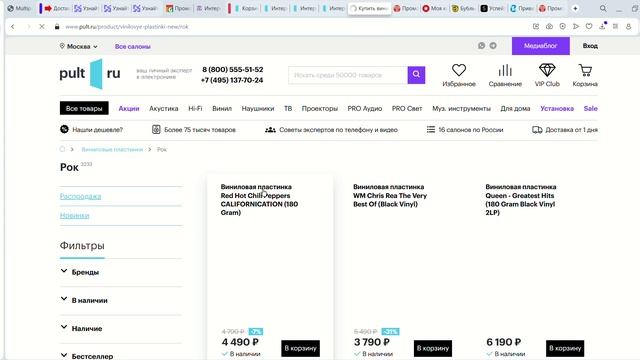Click the Медиаблог button
640x360 pixels.
click(x=541, y=46)
